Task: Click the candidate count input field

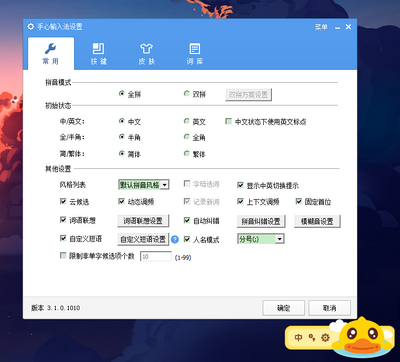Action: click(x=156, y=257)
